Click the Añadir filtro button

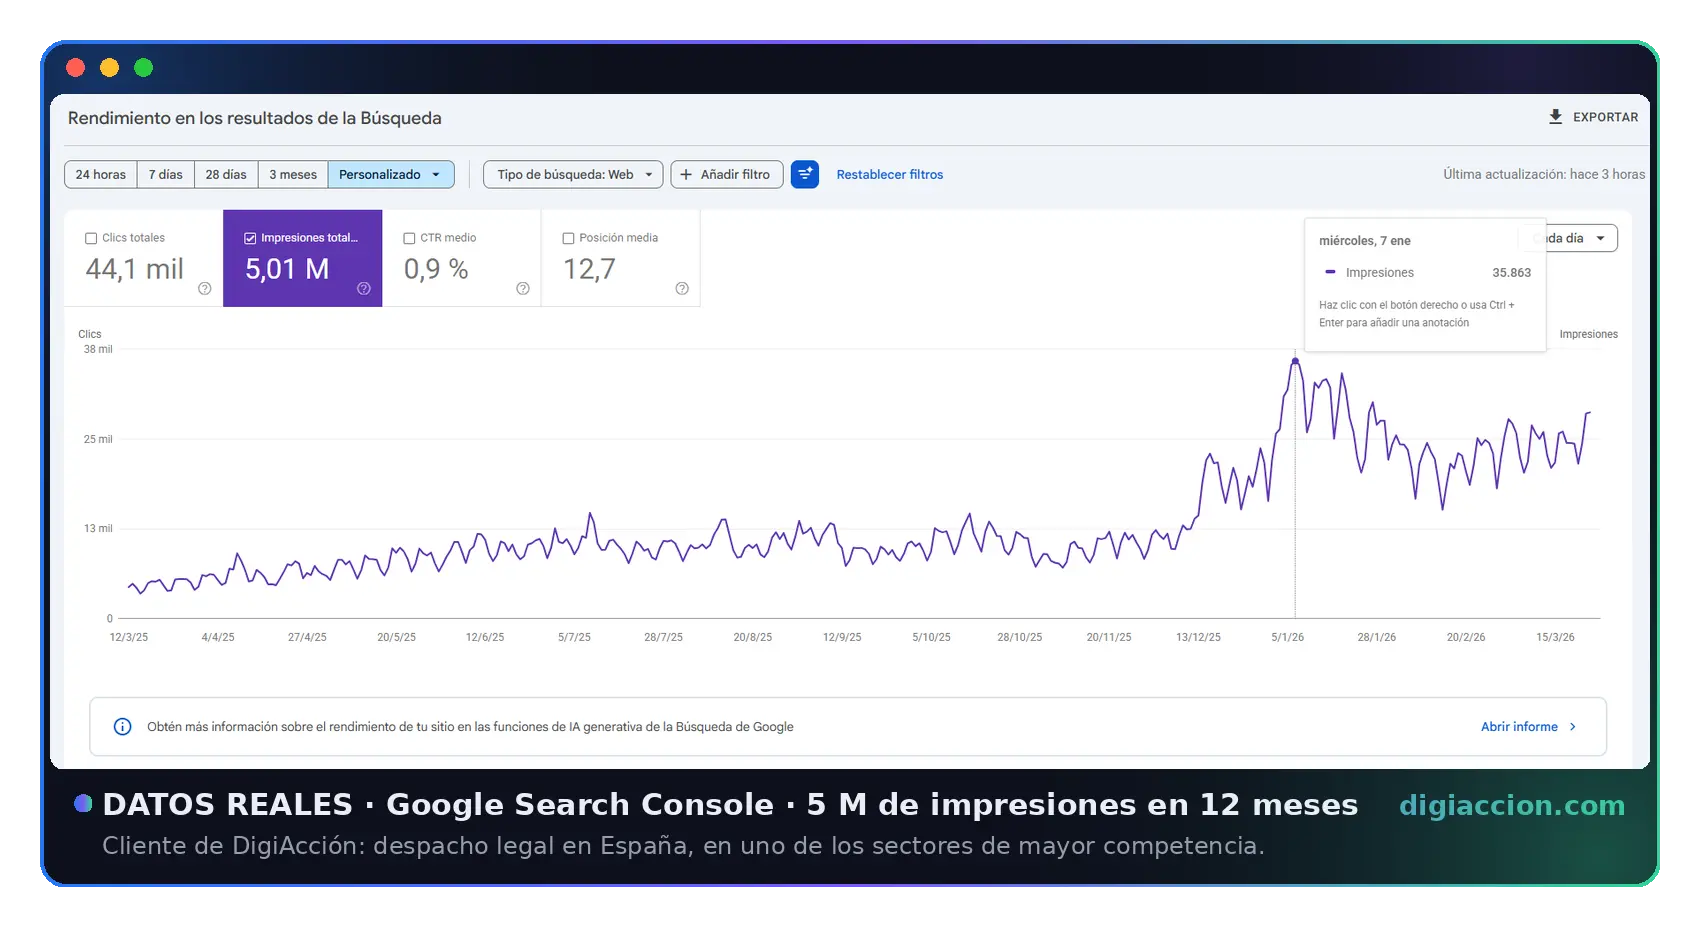727,174
